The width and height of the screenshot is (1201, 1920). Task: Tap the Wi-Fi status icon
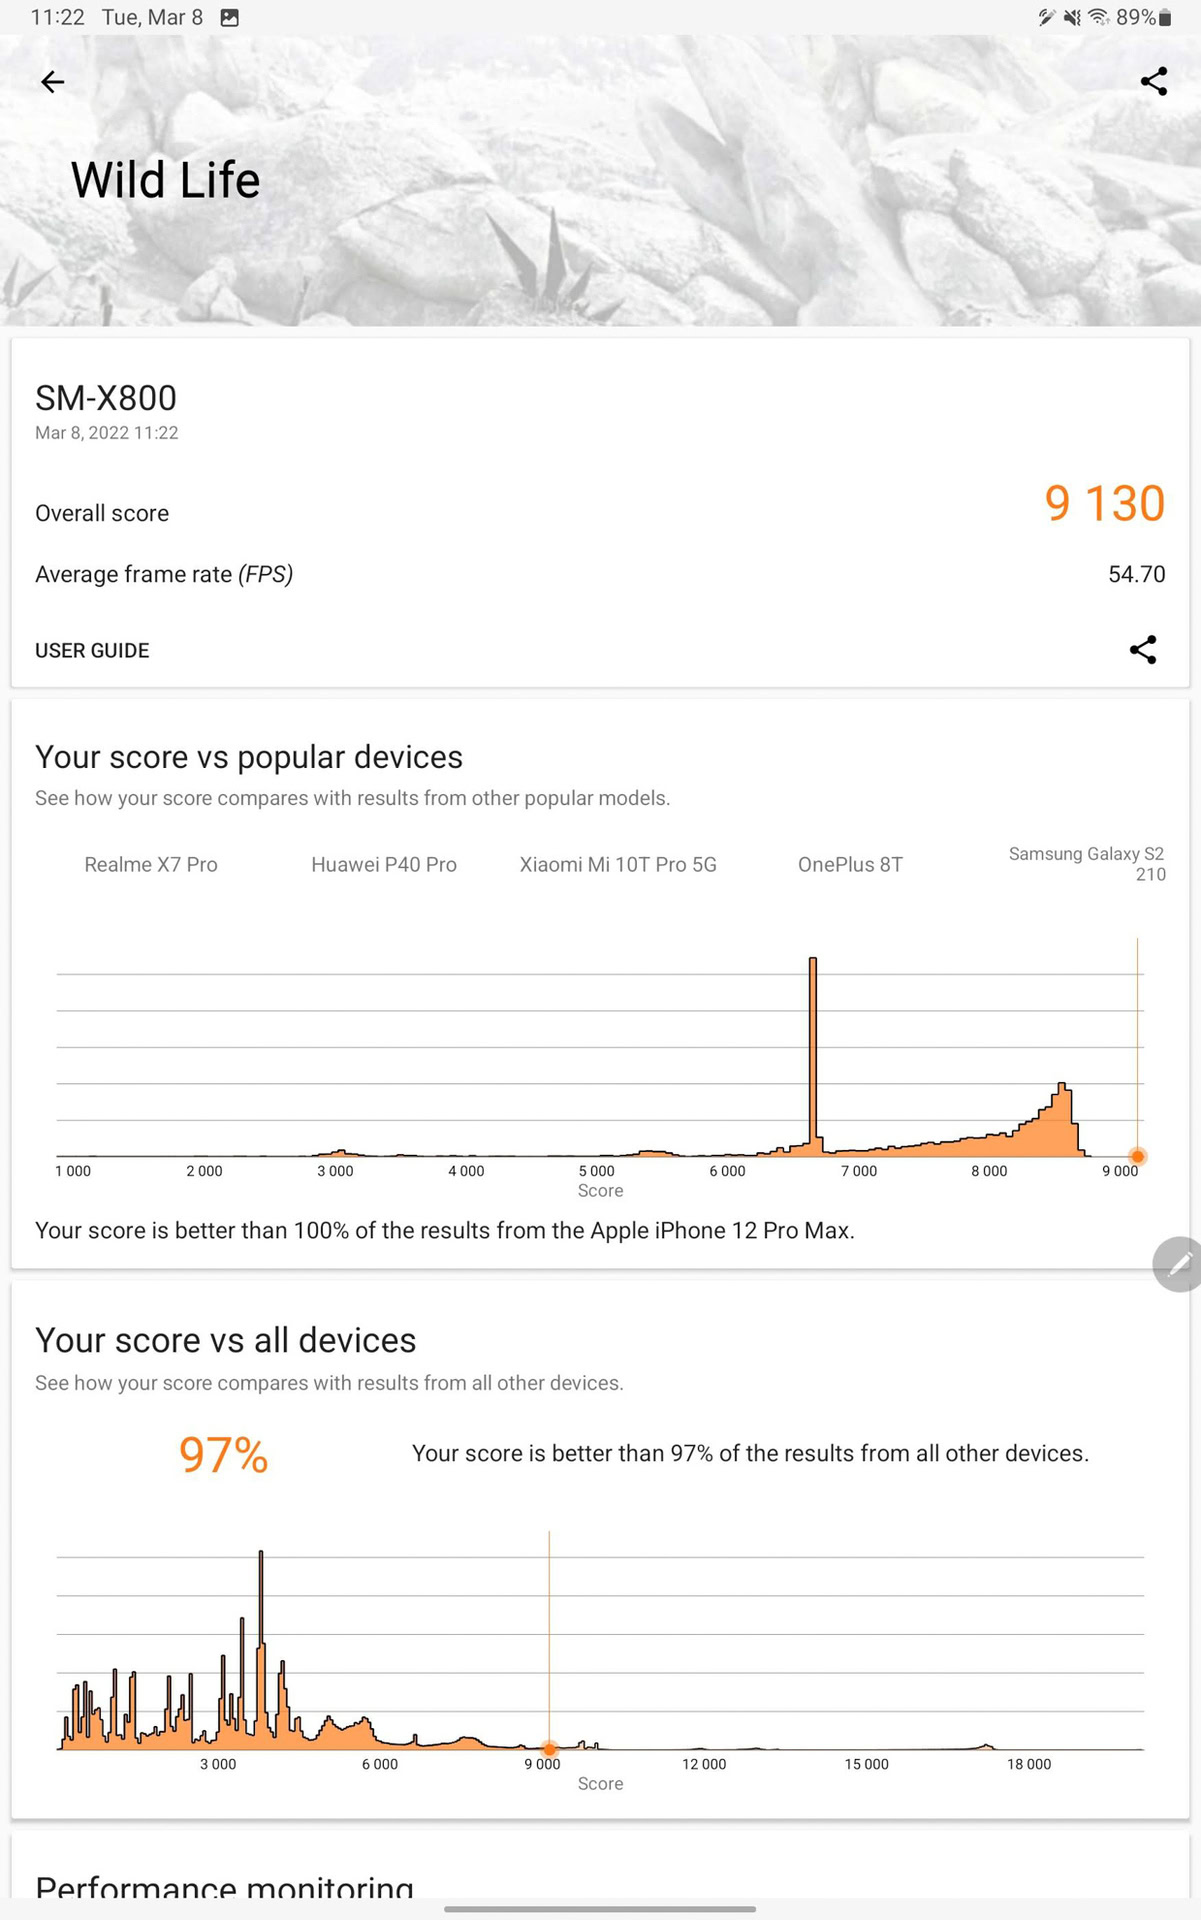pos(1099,18)
